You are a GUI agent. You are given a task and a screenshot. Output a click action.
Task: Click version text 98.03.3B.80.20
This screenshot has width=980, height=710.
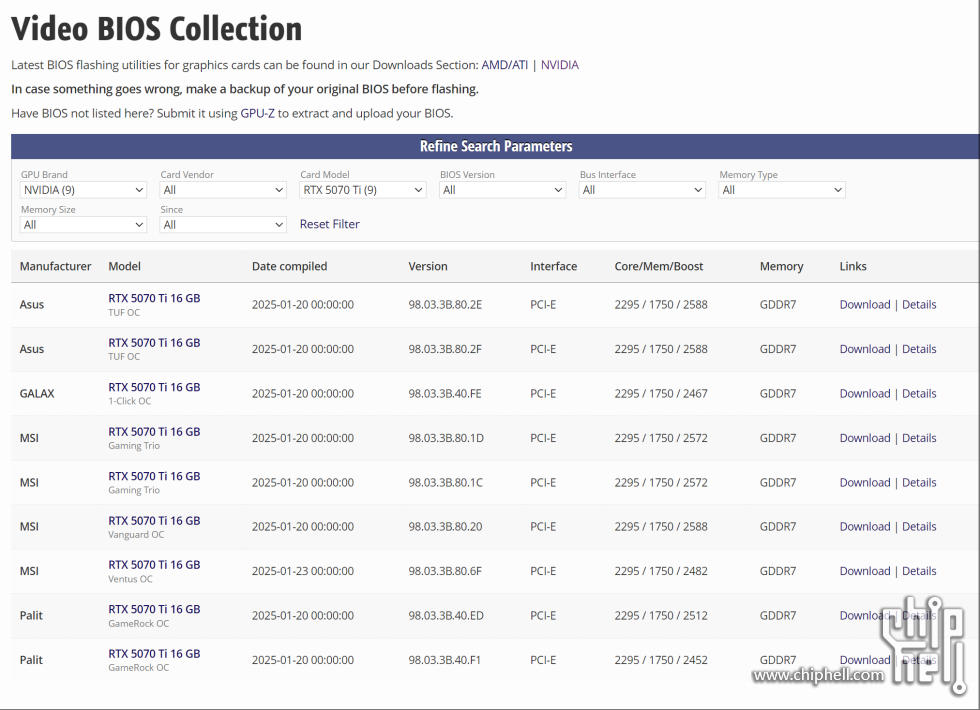(x=445, y=526)
